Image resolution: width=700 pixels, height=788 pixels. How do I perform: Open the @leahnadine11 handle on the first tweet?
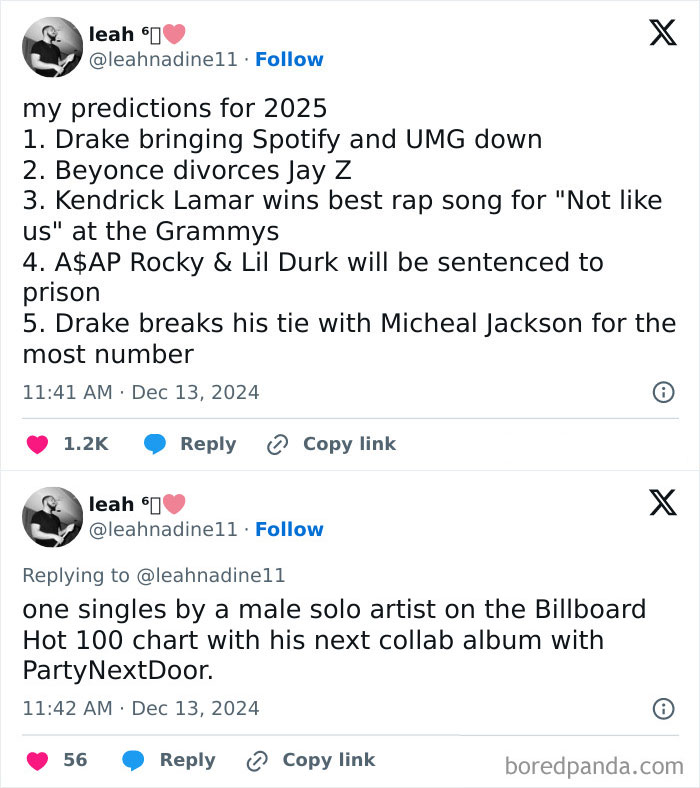[164, 59]
